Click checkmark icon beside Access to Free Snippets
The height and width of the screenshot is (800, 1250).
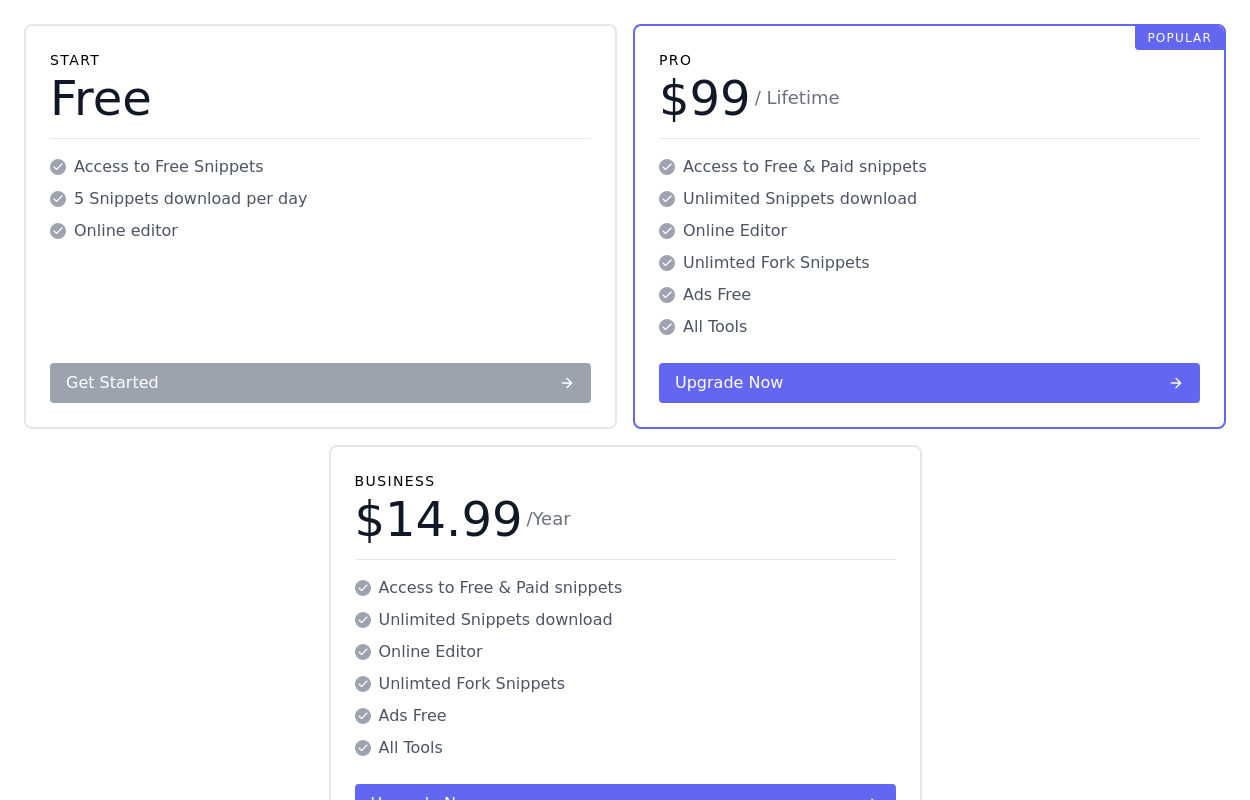[x=58, y=167]
